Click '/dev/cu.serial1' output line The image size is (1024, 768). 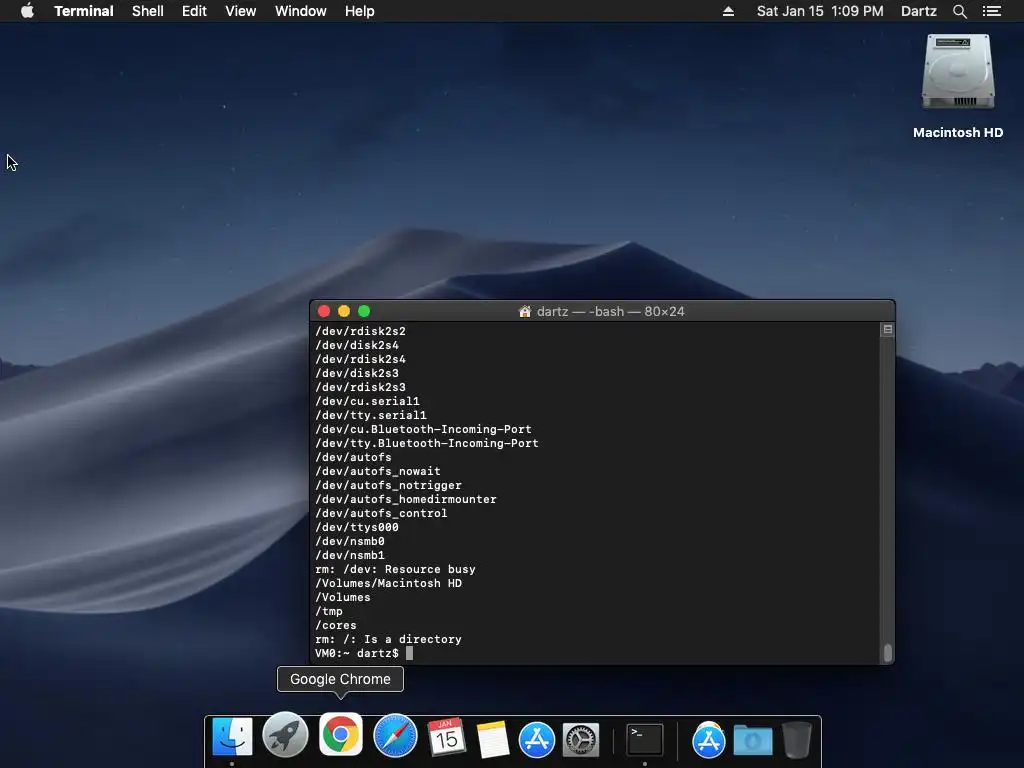(x=367, y=401)
